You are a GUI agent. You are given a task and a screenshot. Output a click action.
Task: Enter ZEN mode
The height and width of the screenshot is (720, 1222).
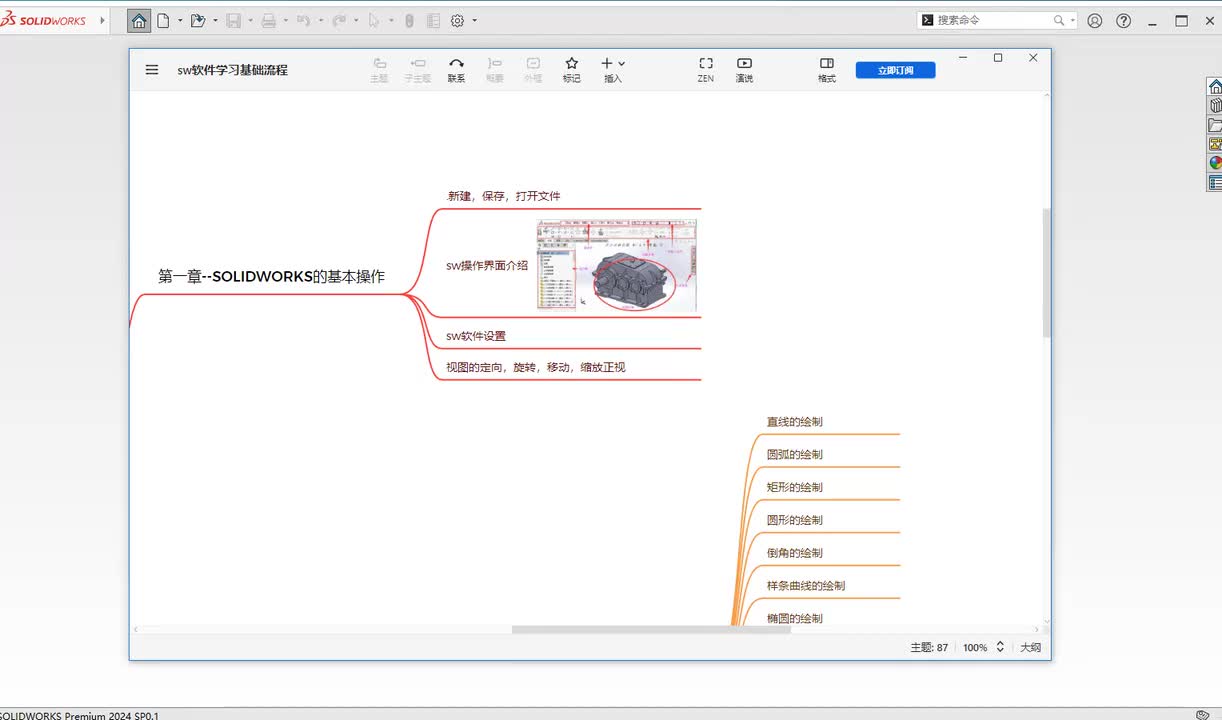pos(706,70)
